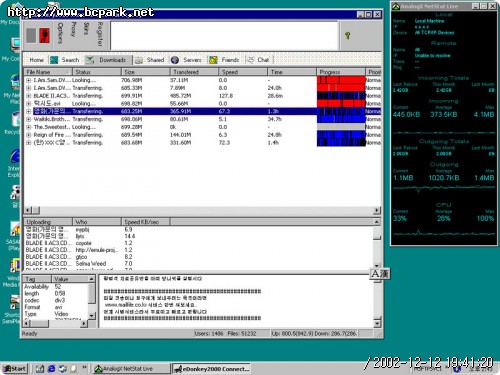Open the Chat tab icon
The height and width of the screenshot is (375, 500).
click(250, 60)
